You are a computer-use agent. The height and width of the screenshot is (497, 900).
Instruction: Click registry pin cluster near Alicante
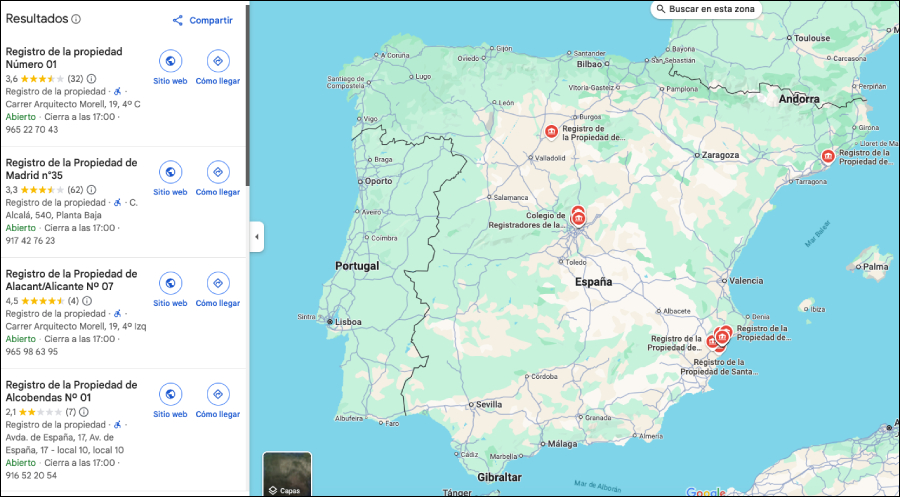pos(721,337)
